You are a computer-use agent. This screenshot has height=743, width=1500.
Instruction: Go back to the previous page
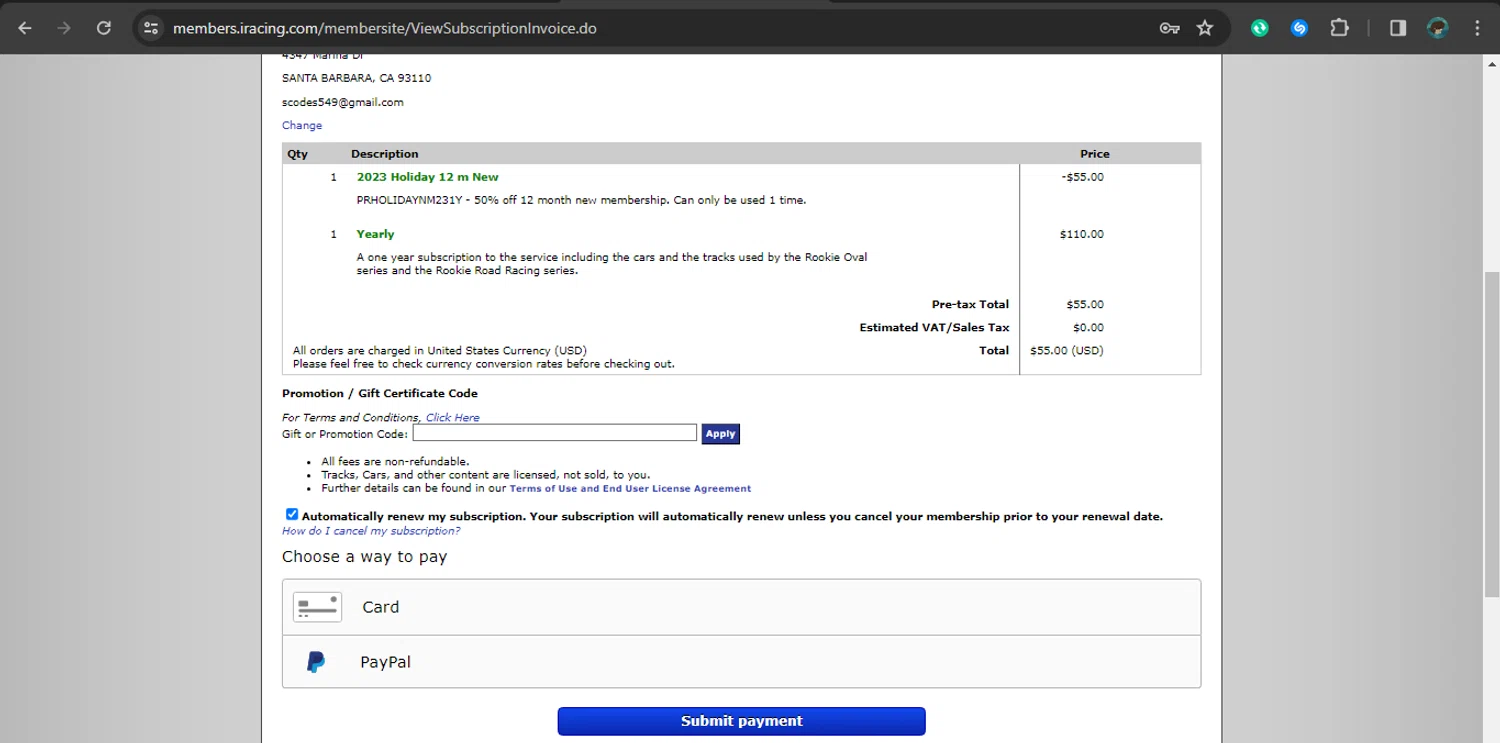(25, 28)
